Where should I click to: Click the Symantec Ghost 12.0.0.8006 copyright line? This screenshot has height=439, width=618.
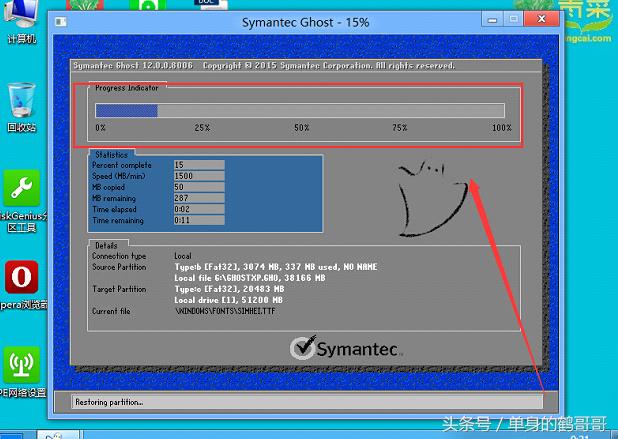point(264,65)
